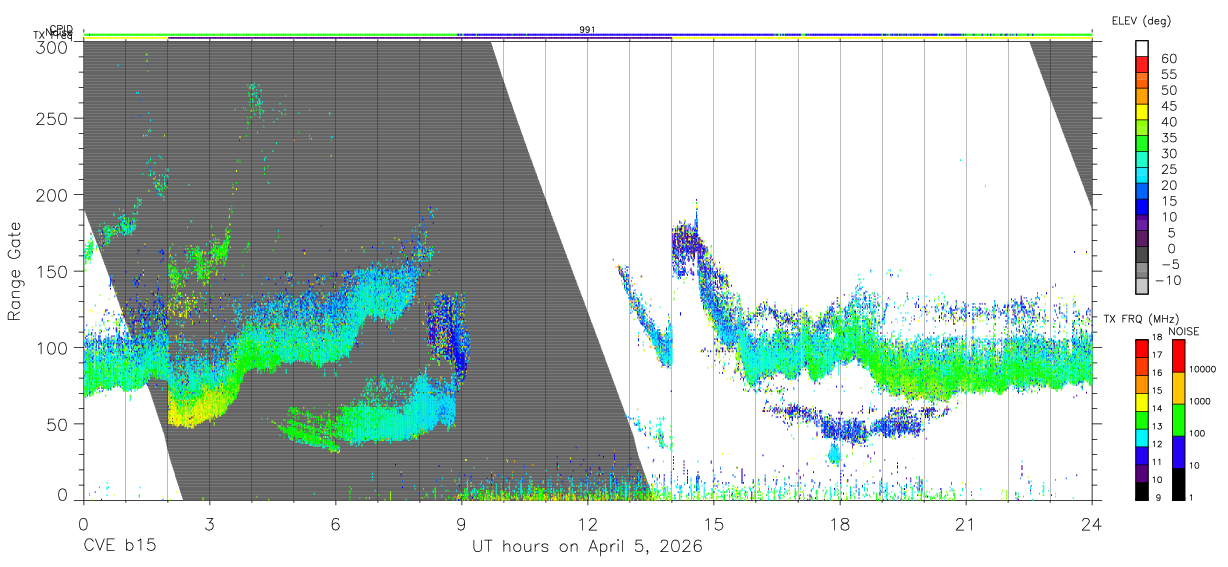Viewport: 1228px width, 567px height.
Task: Click the "3" UT hour tick label
Action: (x=209, y=523)
